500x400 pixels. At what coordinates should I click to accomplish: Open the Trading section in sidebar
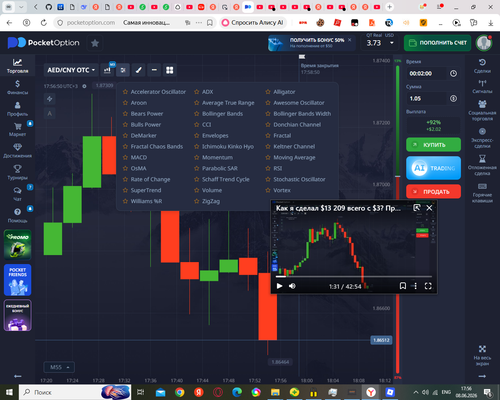(17, 66)
